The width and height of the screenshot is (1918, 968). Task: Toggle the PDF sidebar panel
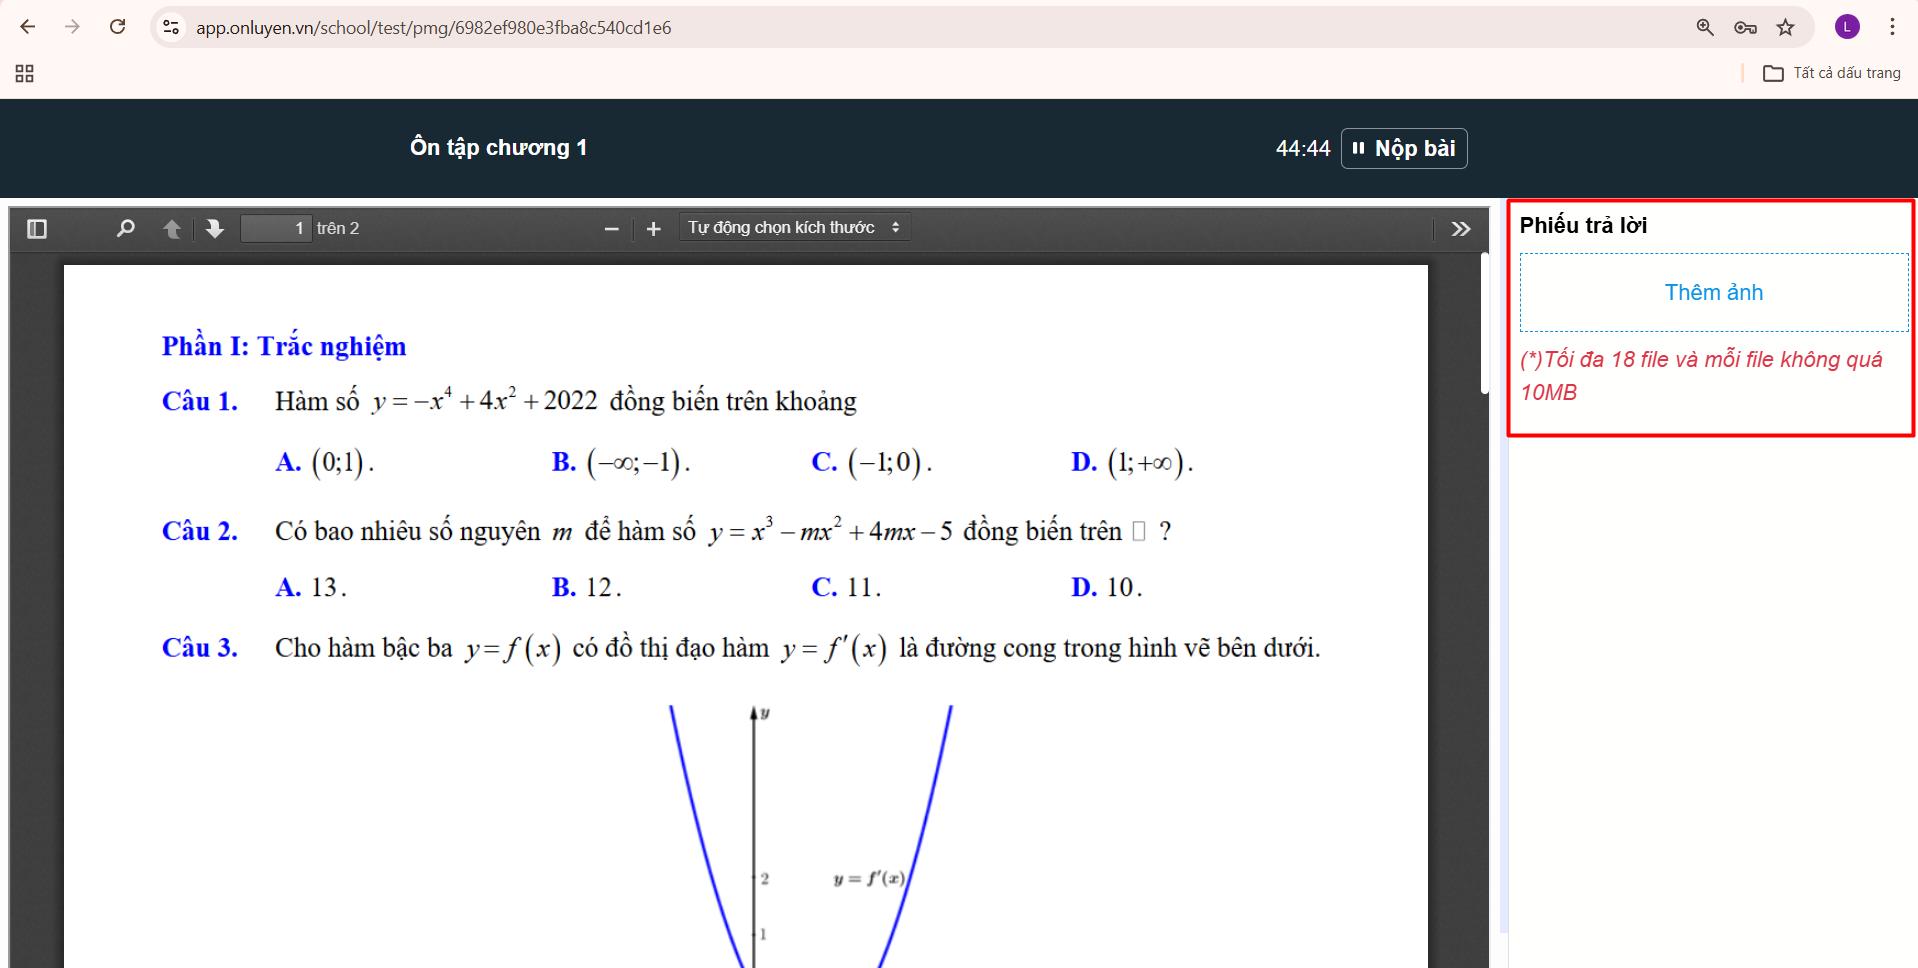37,229
